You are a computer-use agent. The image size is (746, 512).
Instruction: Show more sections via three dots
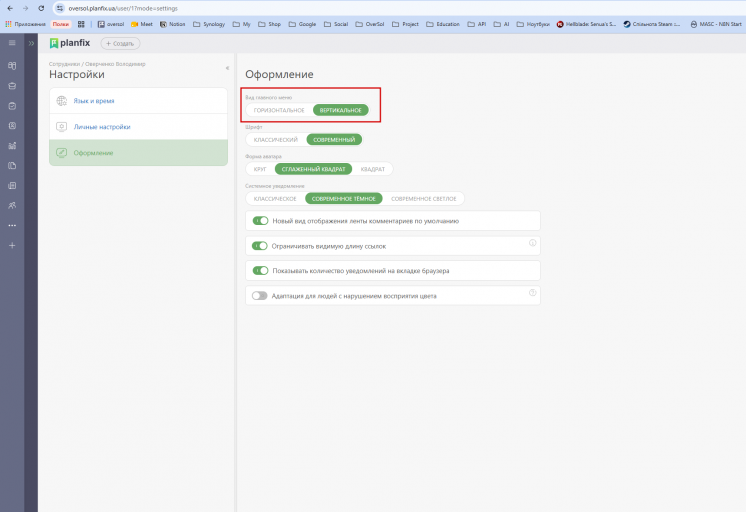click(x=12, y=226)
